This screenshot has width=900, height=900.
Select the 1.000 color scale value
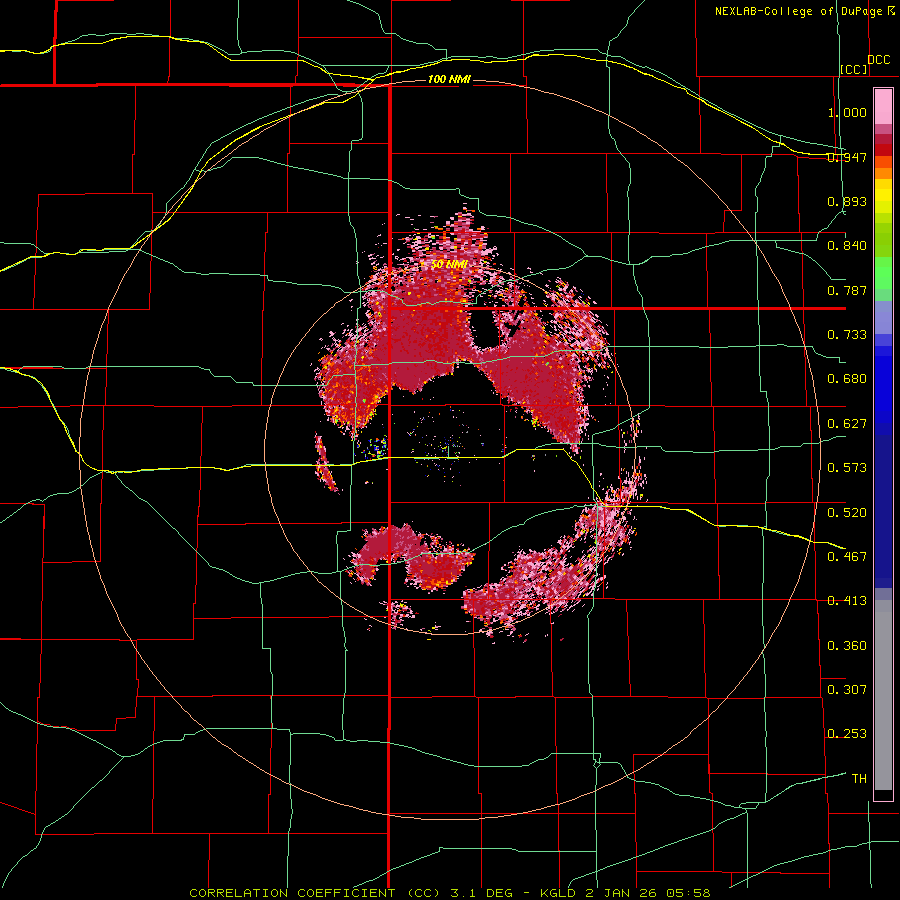[847, 112]
